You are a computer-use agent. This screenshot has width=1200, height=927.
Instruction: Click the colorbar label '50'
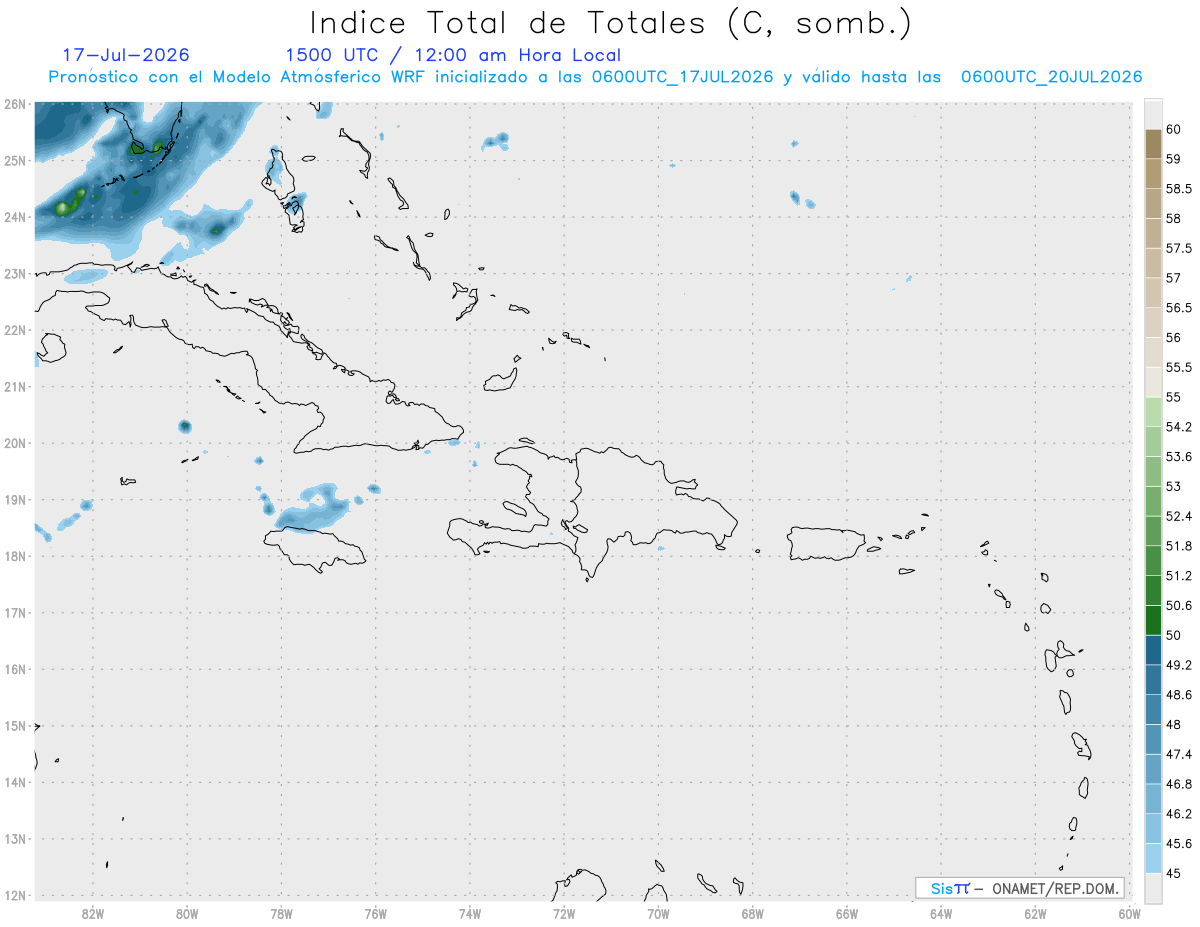tap(1173, 635)
